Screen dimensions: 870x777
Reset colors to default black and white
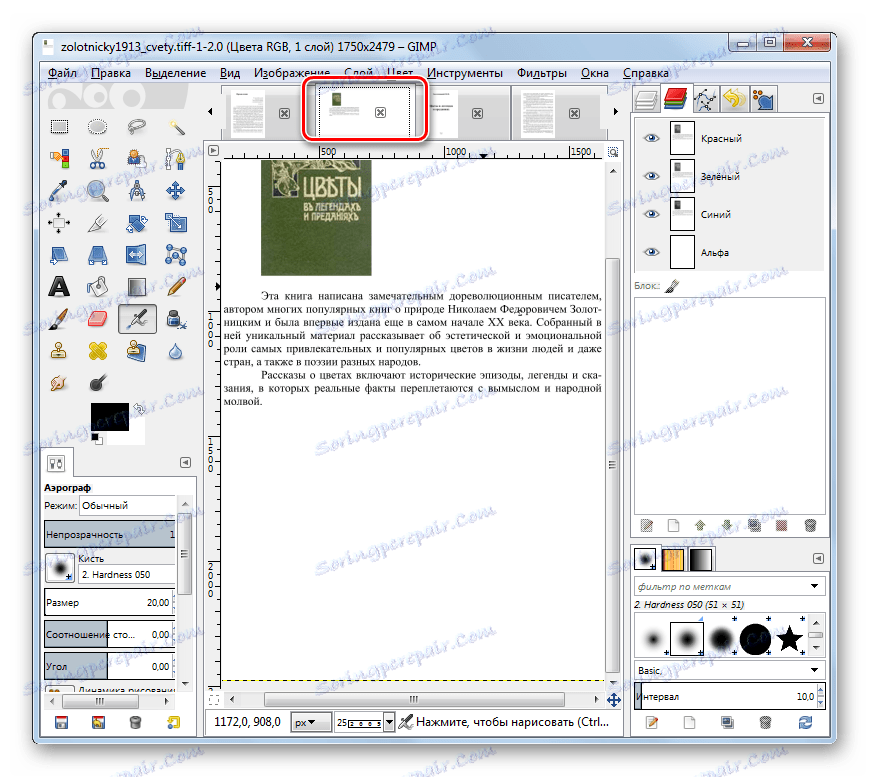pyautogui.click(x=97, y=439)
